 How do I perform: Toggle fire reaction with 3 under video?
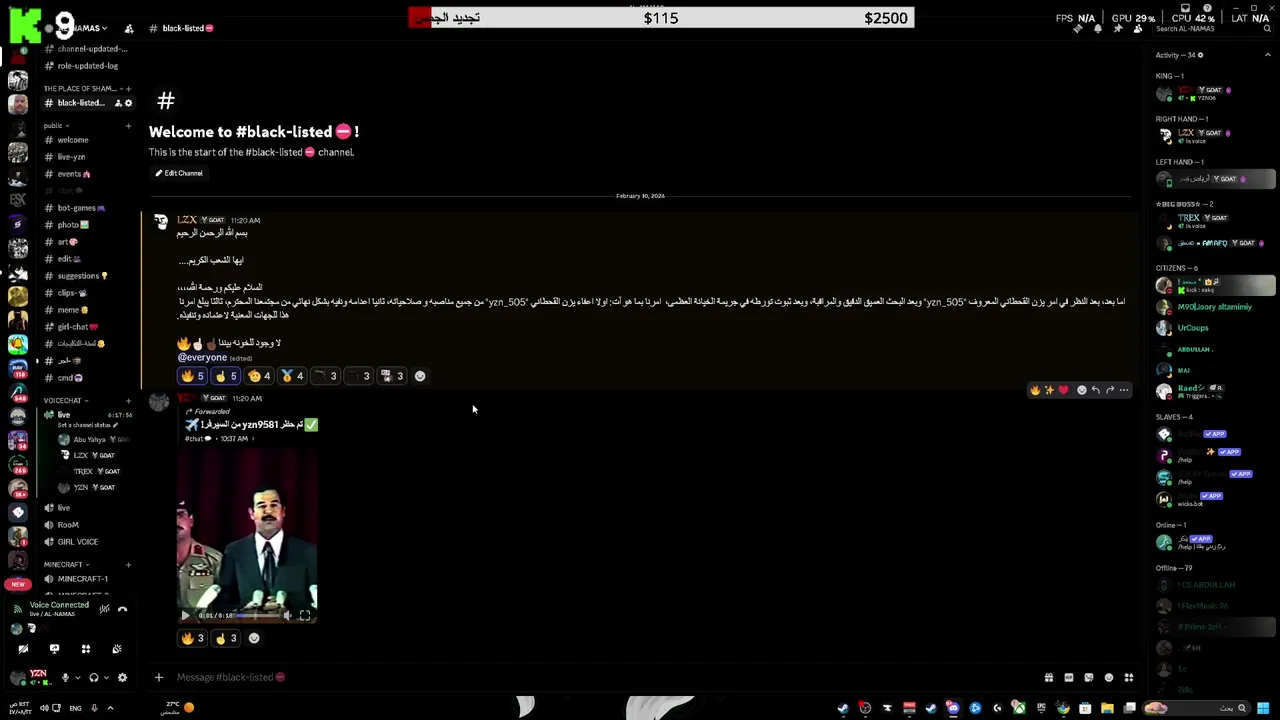(x=192, y=638)
